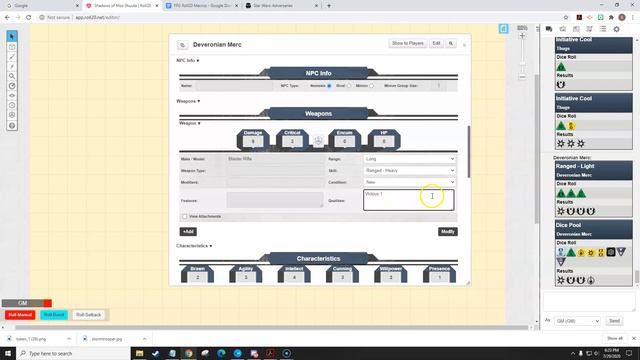Select the Nemesis NPC type radio
640x360 pixels.
[329, 86]
